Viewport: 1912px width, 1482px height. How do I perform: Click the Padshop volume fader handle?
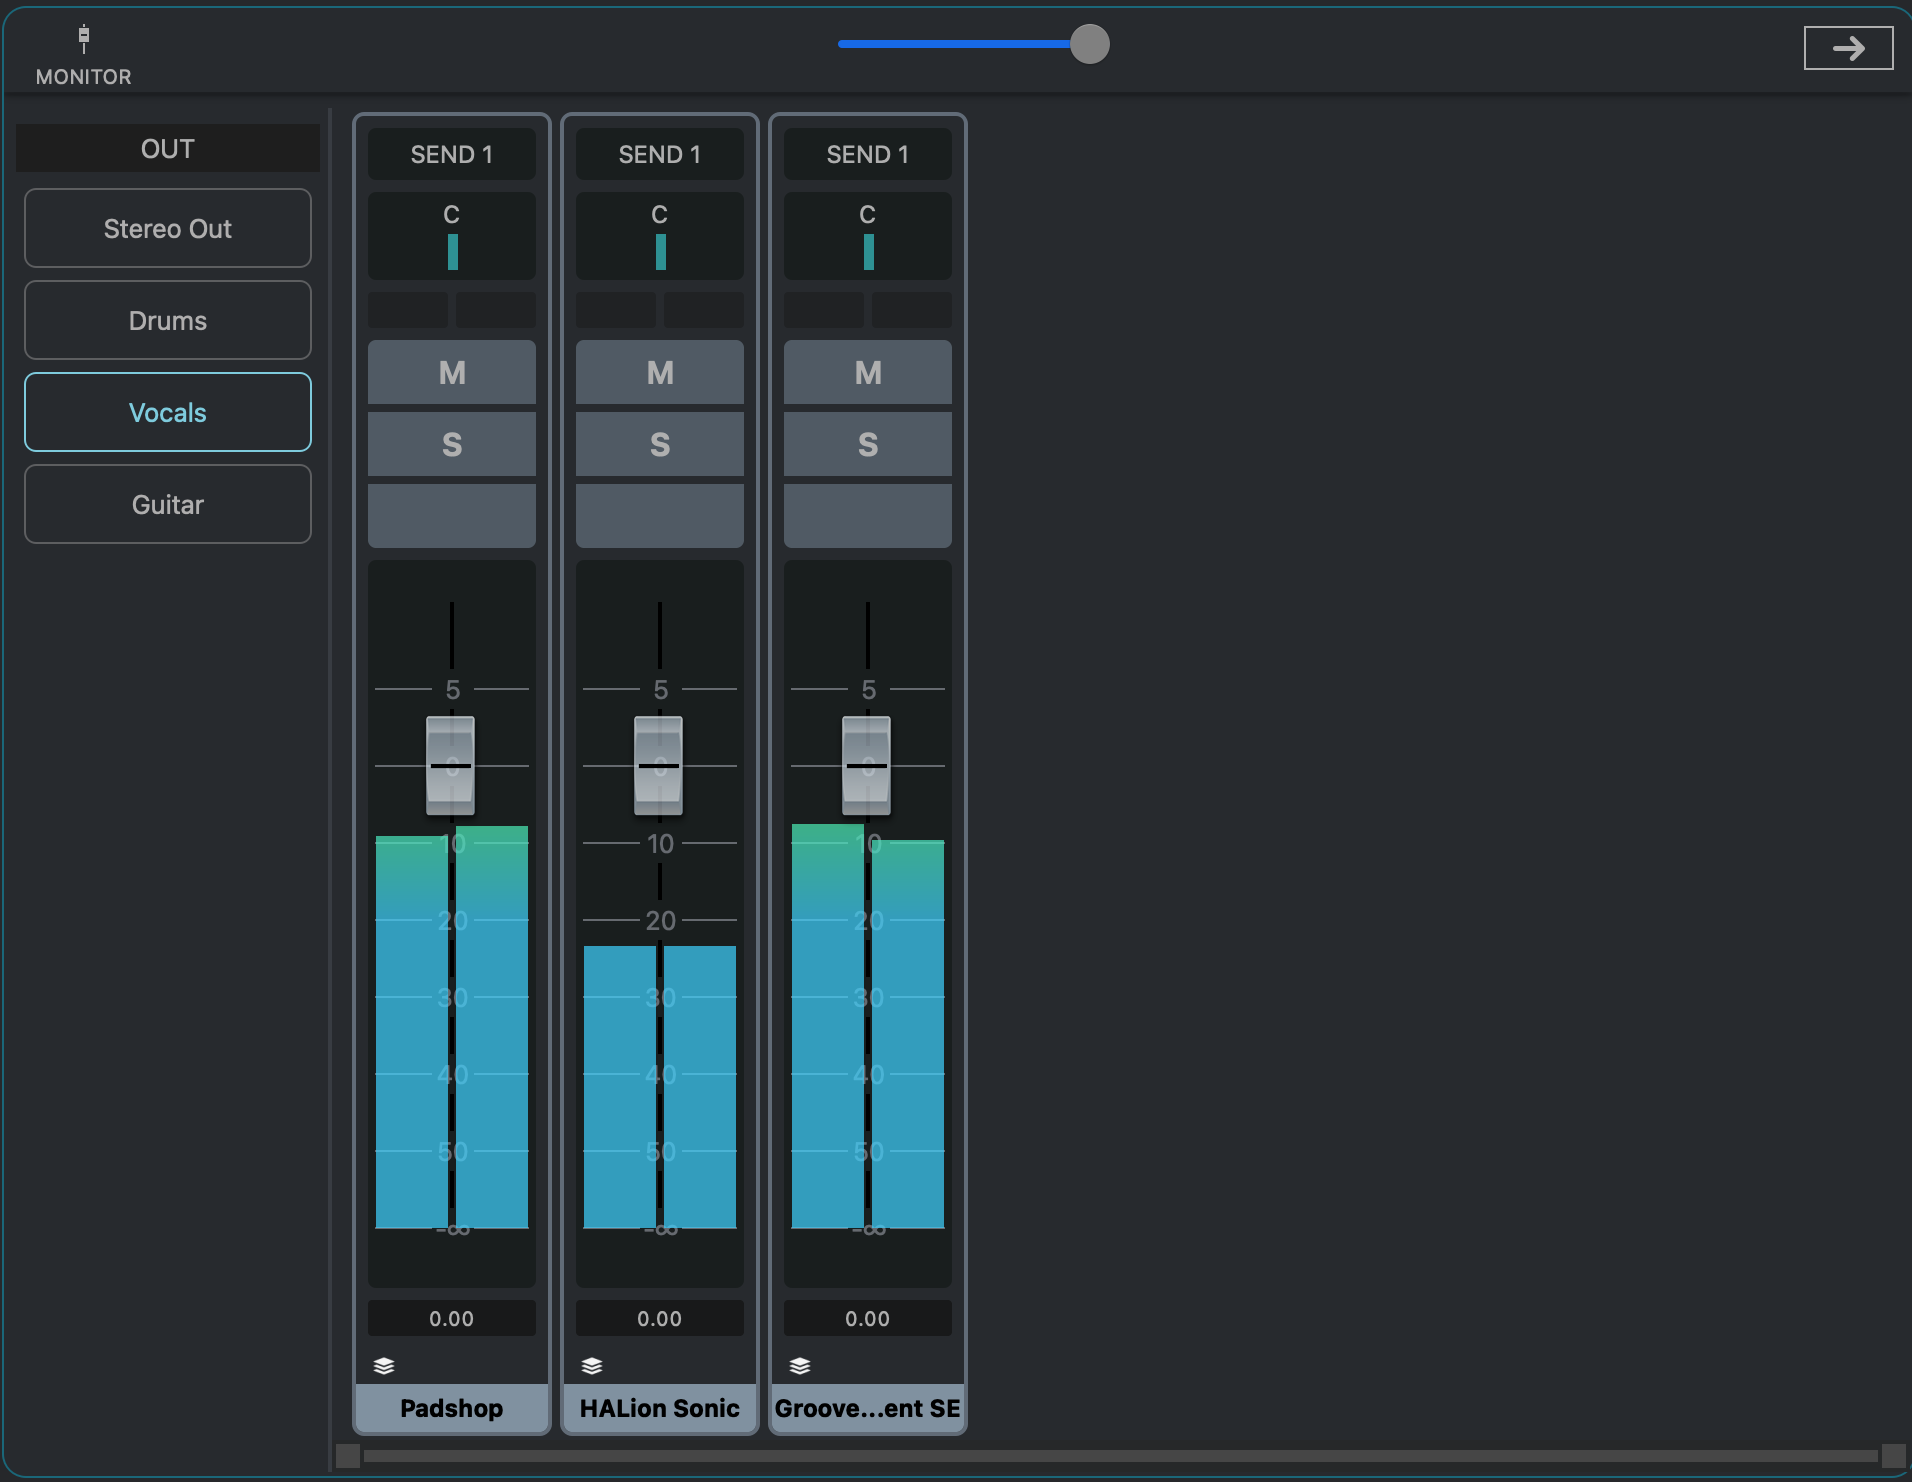pos(450,765)
